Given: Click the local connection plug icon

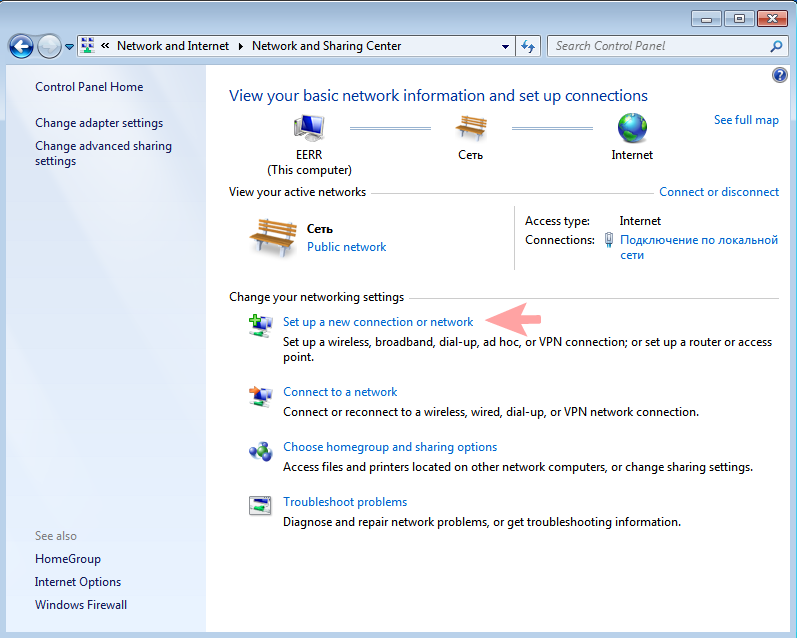Looking at the screenshot, I should (x=608, y=239).
